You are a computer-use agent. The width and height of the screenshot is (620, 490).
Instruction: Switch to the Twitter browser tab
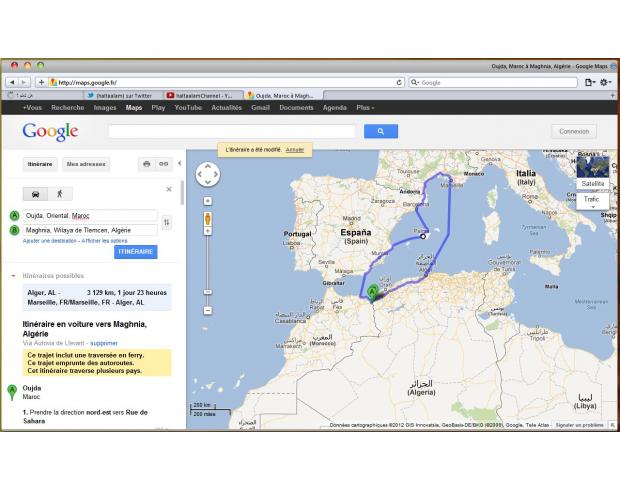click(123, 95)
